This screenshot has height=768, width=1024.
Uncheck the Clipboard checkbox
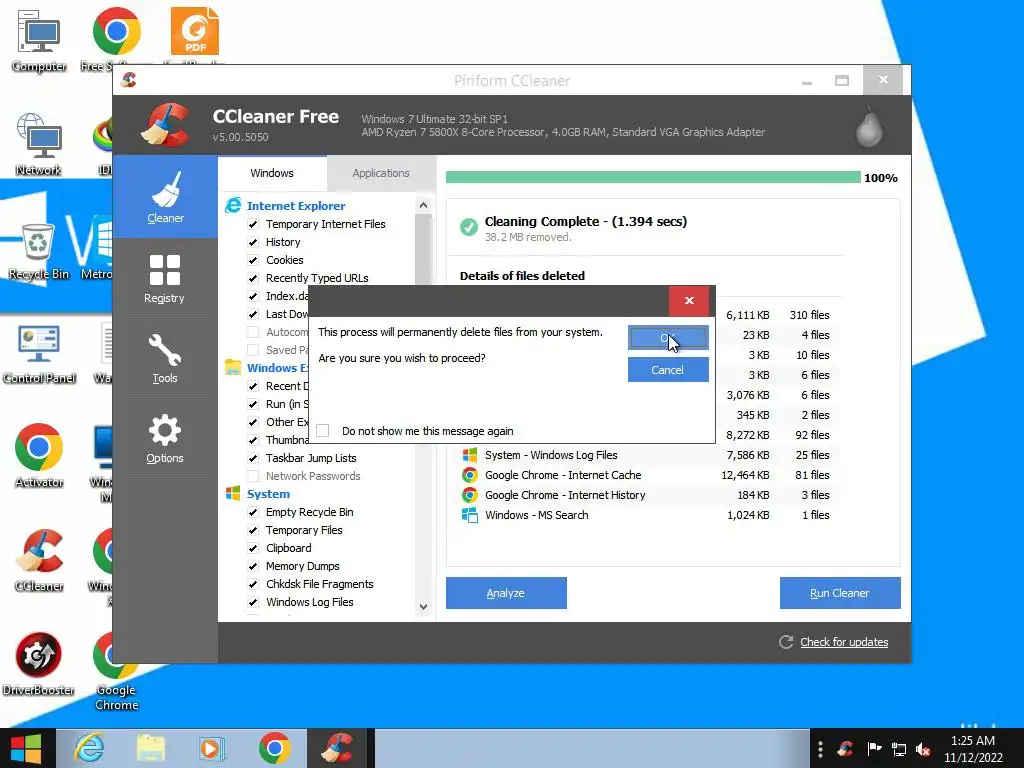click(x=253, y=548)
